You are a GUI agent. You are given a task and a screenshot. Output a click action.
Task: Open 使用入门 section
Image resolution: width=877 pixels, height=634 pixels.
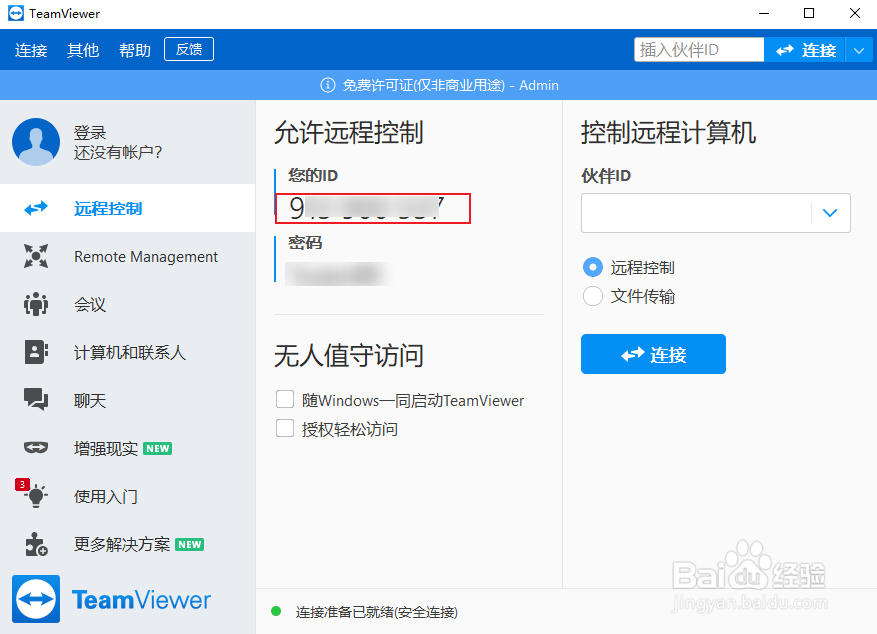click(128, 496)
